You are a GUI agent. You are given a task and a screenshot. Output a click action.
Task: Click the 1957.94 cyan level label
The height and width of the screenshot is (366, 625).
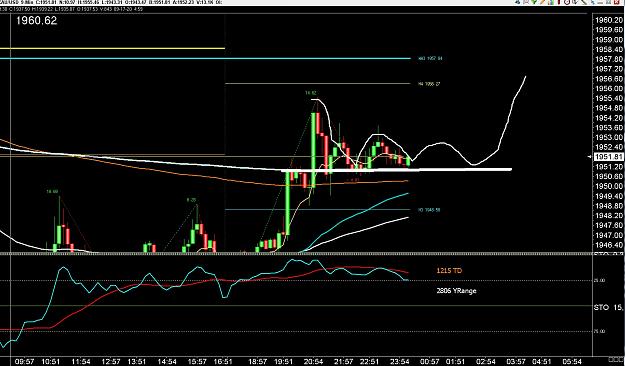coord(430,58)
